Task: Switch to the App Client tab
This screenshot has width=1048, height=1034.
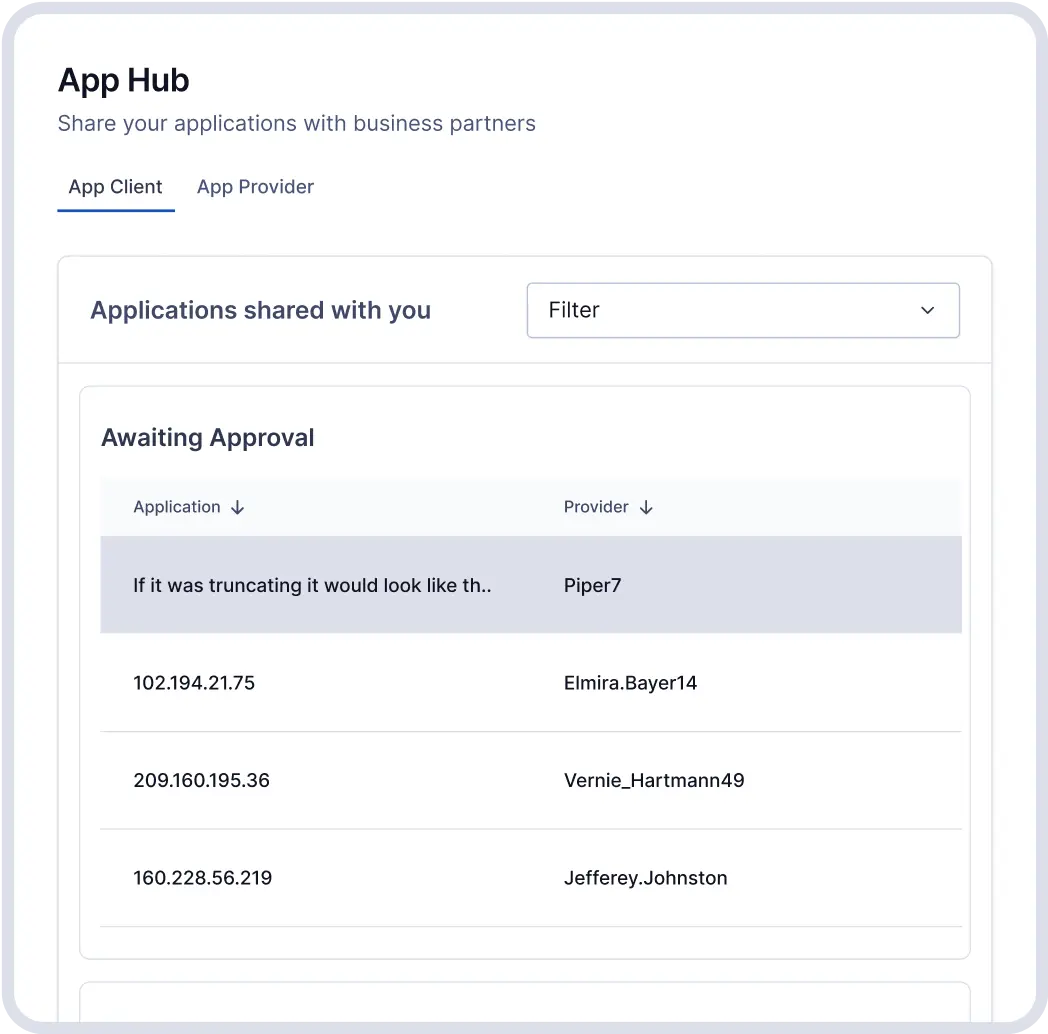Action: (x=116, y=187)
